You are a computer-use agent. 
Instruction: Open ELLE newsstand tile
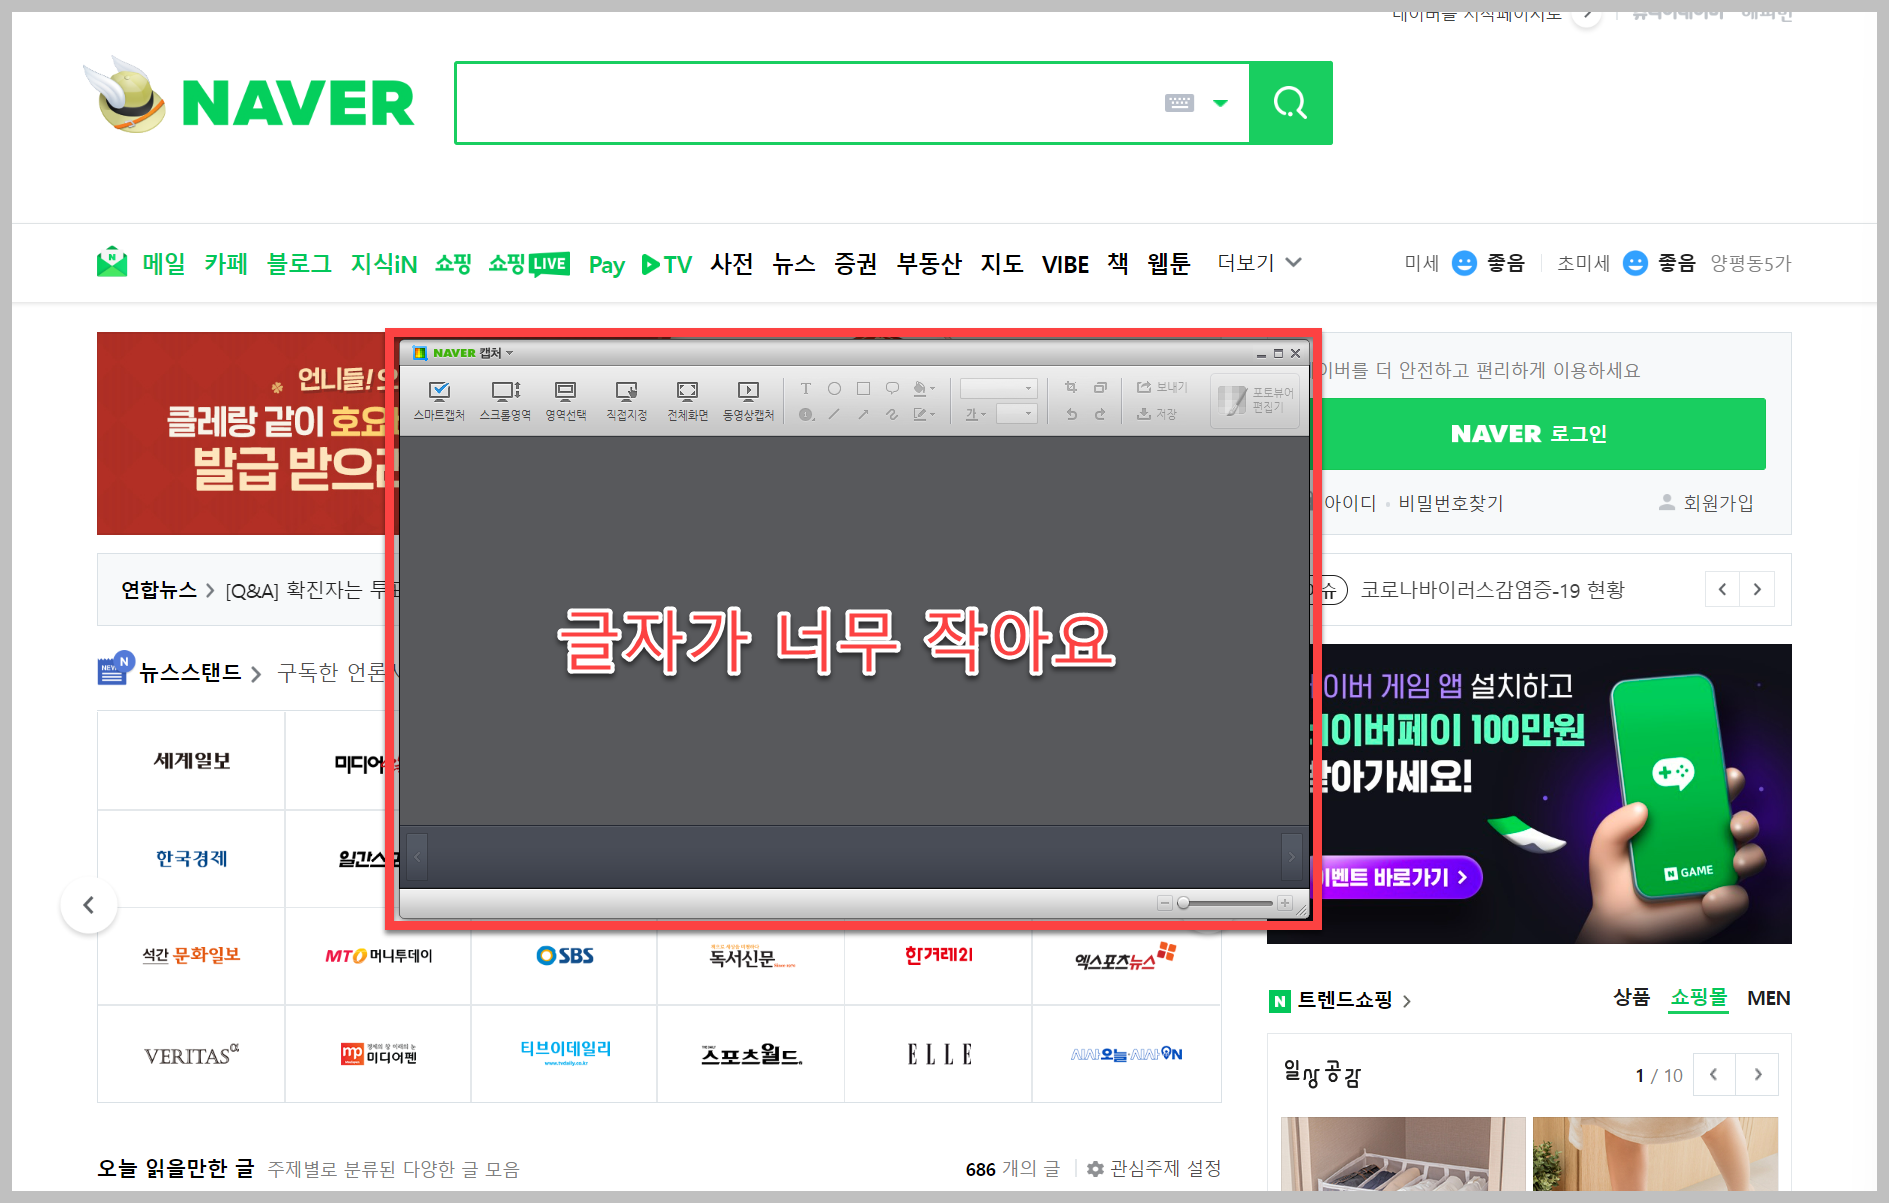939,1054
